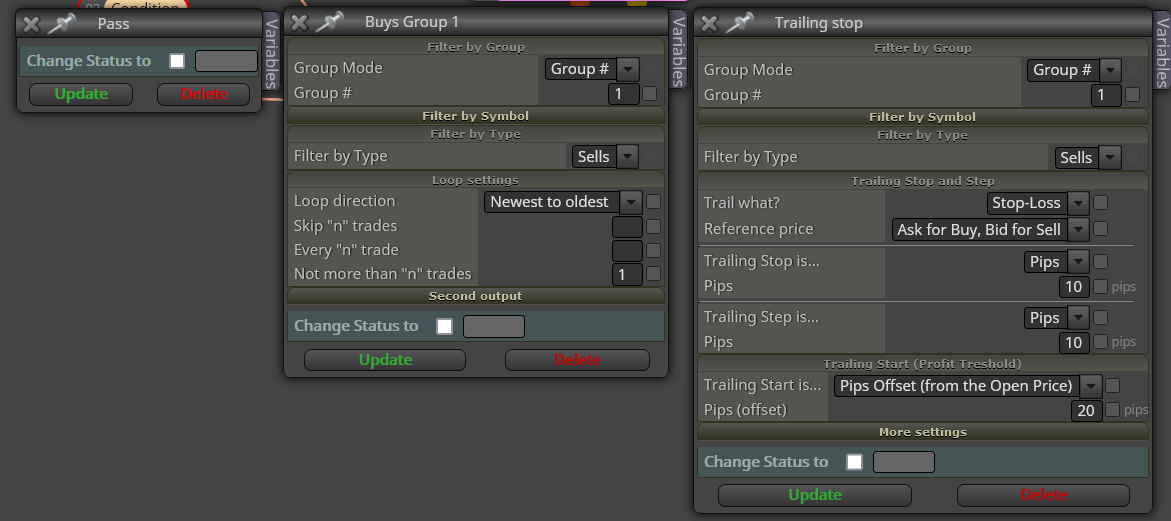Expand Filter by Symbol in Trailing stop

pos(922,117)
